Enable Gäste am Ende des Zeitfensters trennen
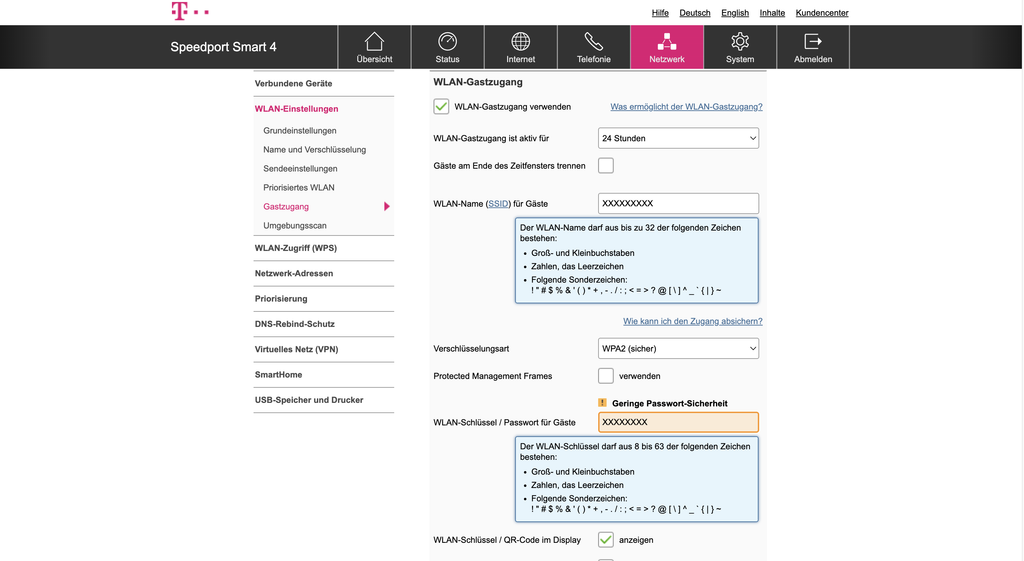The image size is (1024, 561). (x=606, y=166)
